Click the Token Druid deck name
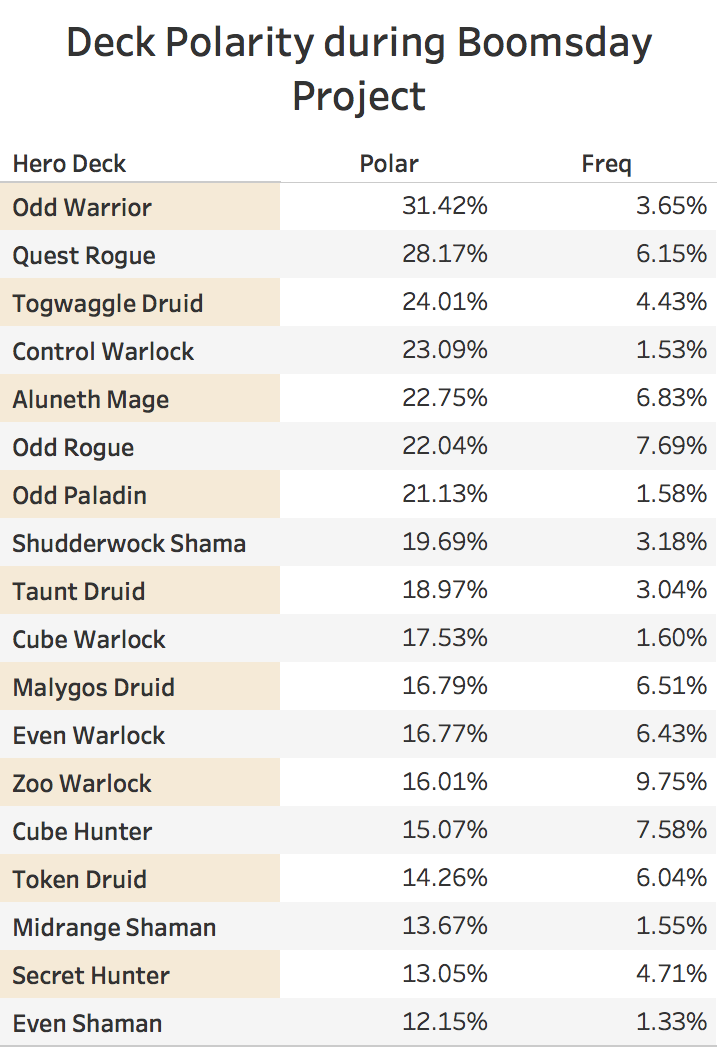Screen dimensions: 720x1048 [80, 880]
